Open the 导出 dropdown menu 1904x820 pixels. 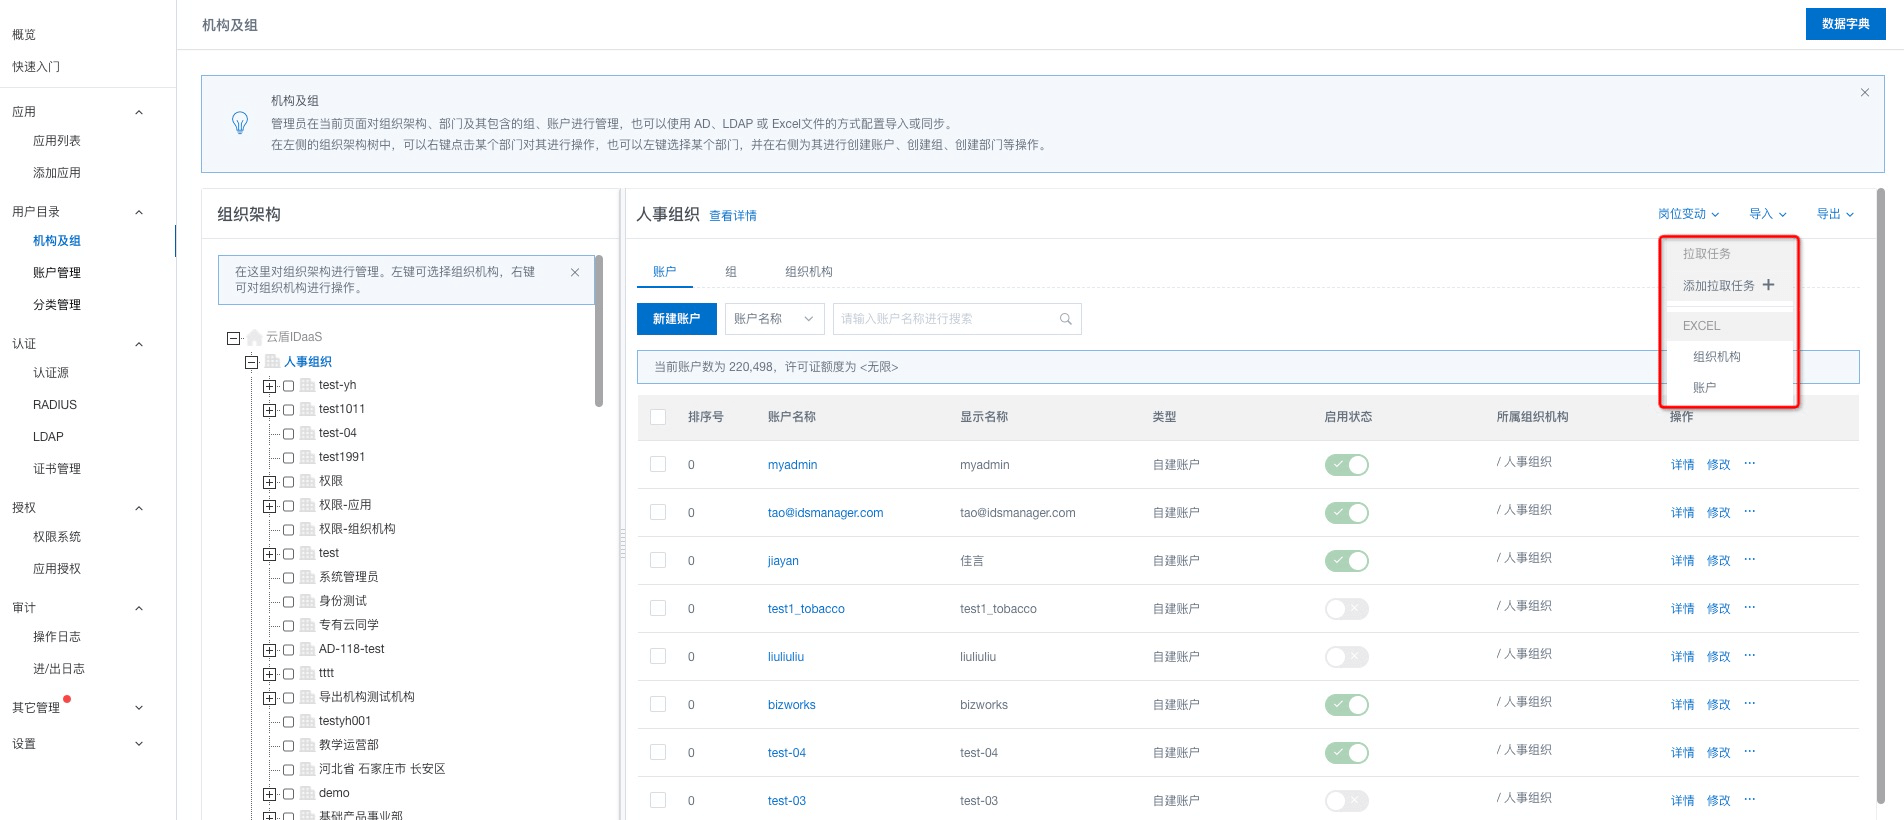(x=1834, y=214)
